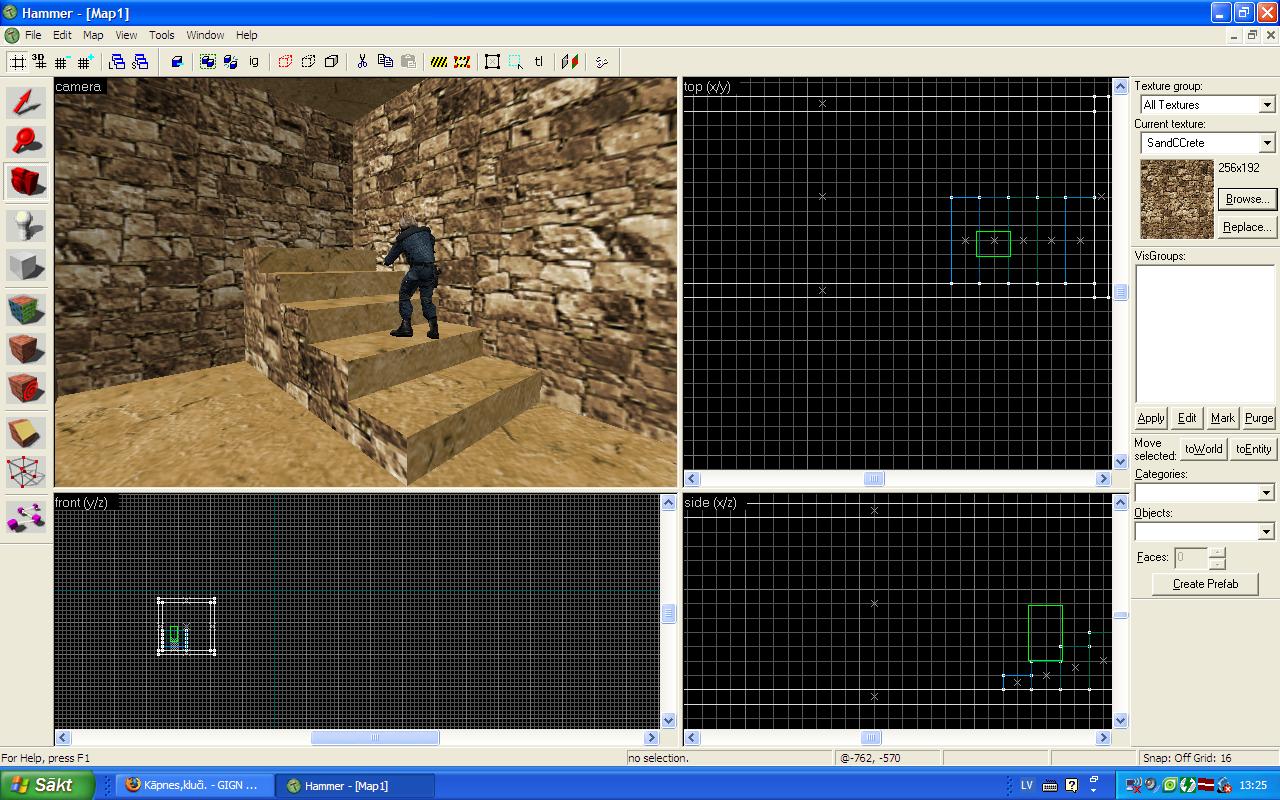1280x800 pixels.
Task: Click the Carve tool icon
Action: pyautogui.click(x=177, y=61)
